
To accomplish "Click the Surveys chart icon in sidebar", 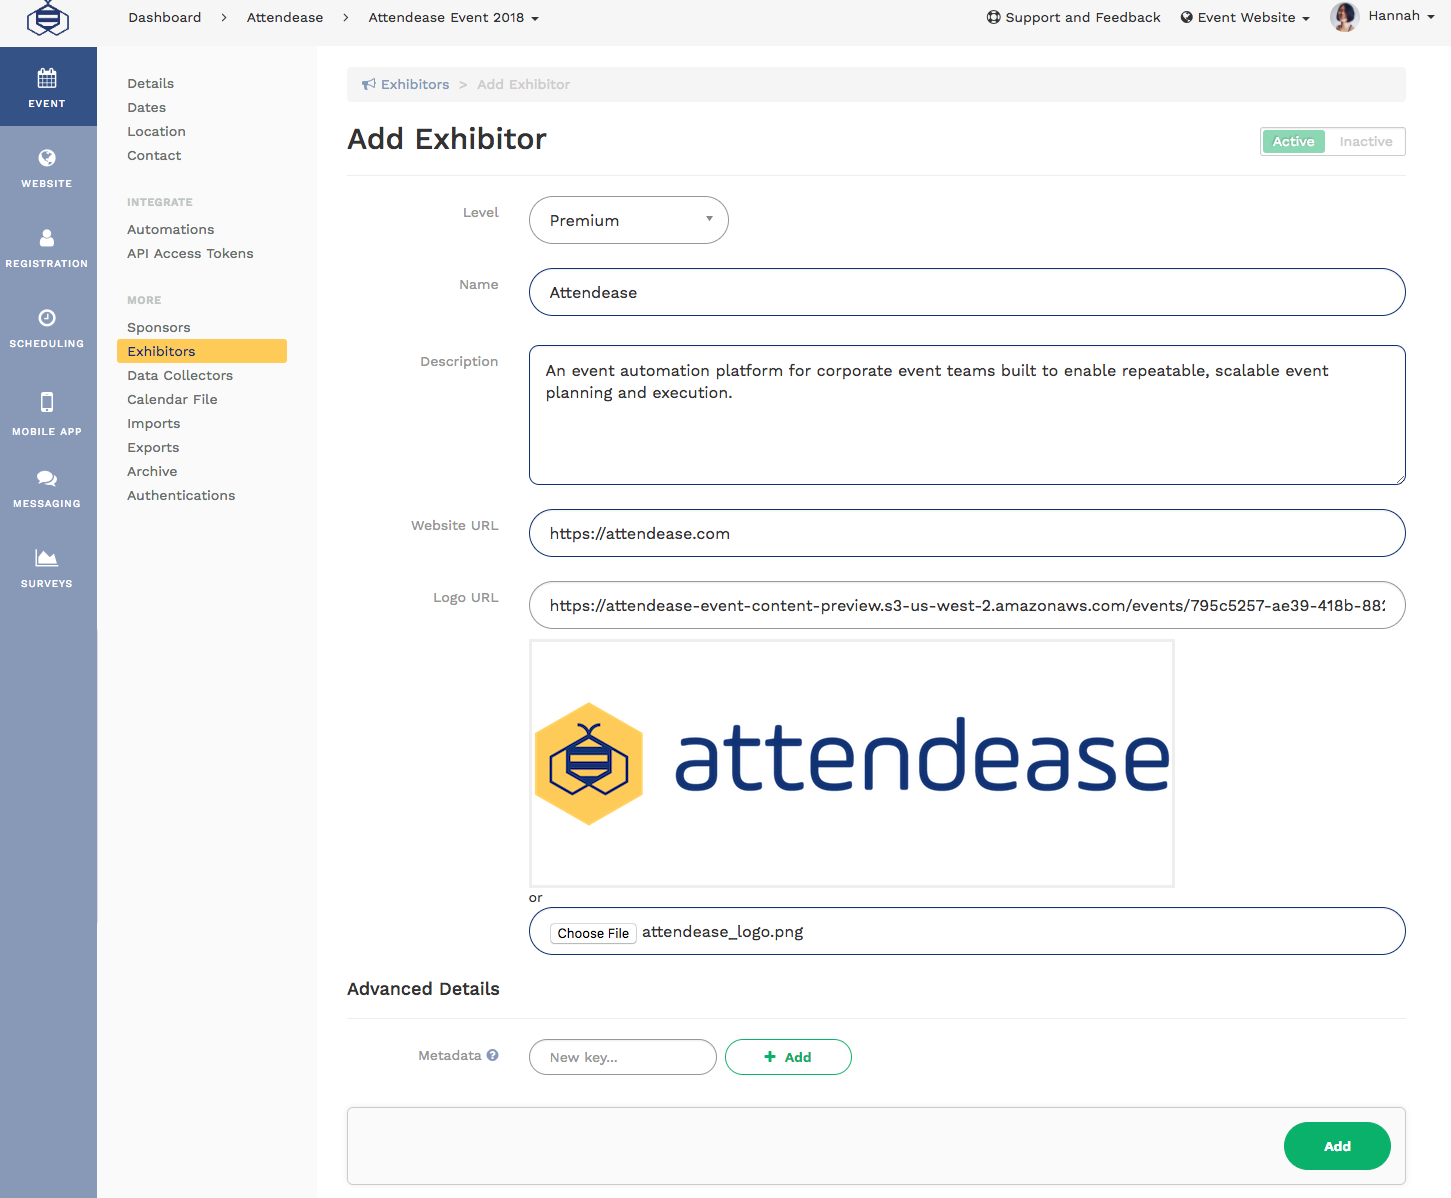I will coord(47,559).
